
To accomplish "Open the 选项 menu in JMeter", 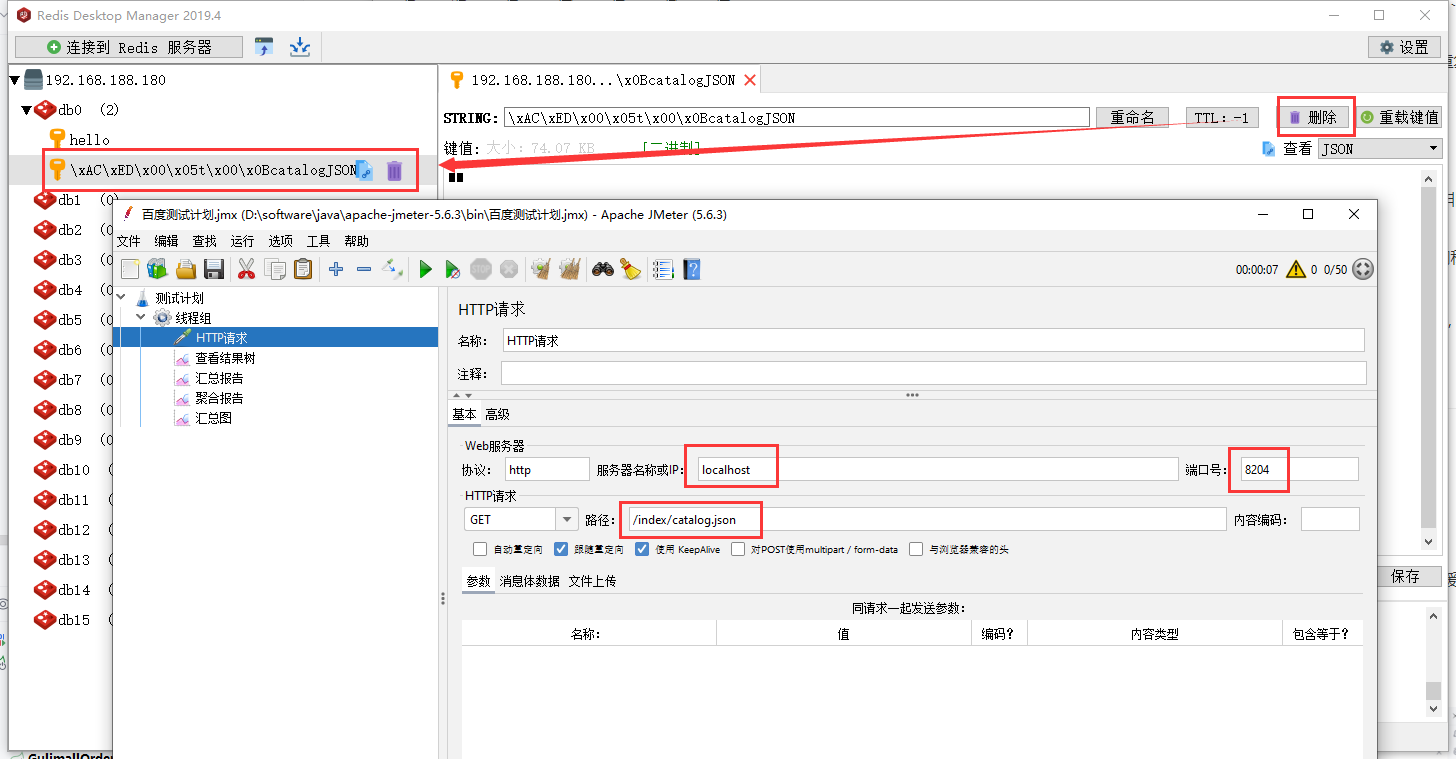I will coord(280,241).
